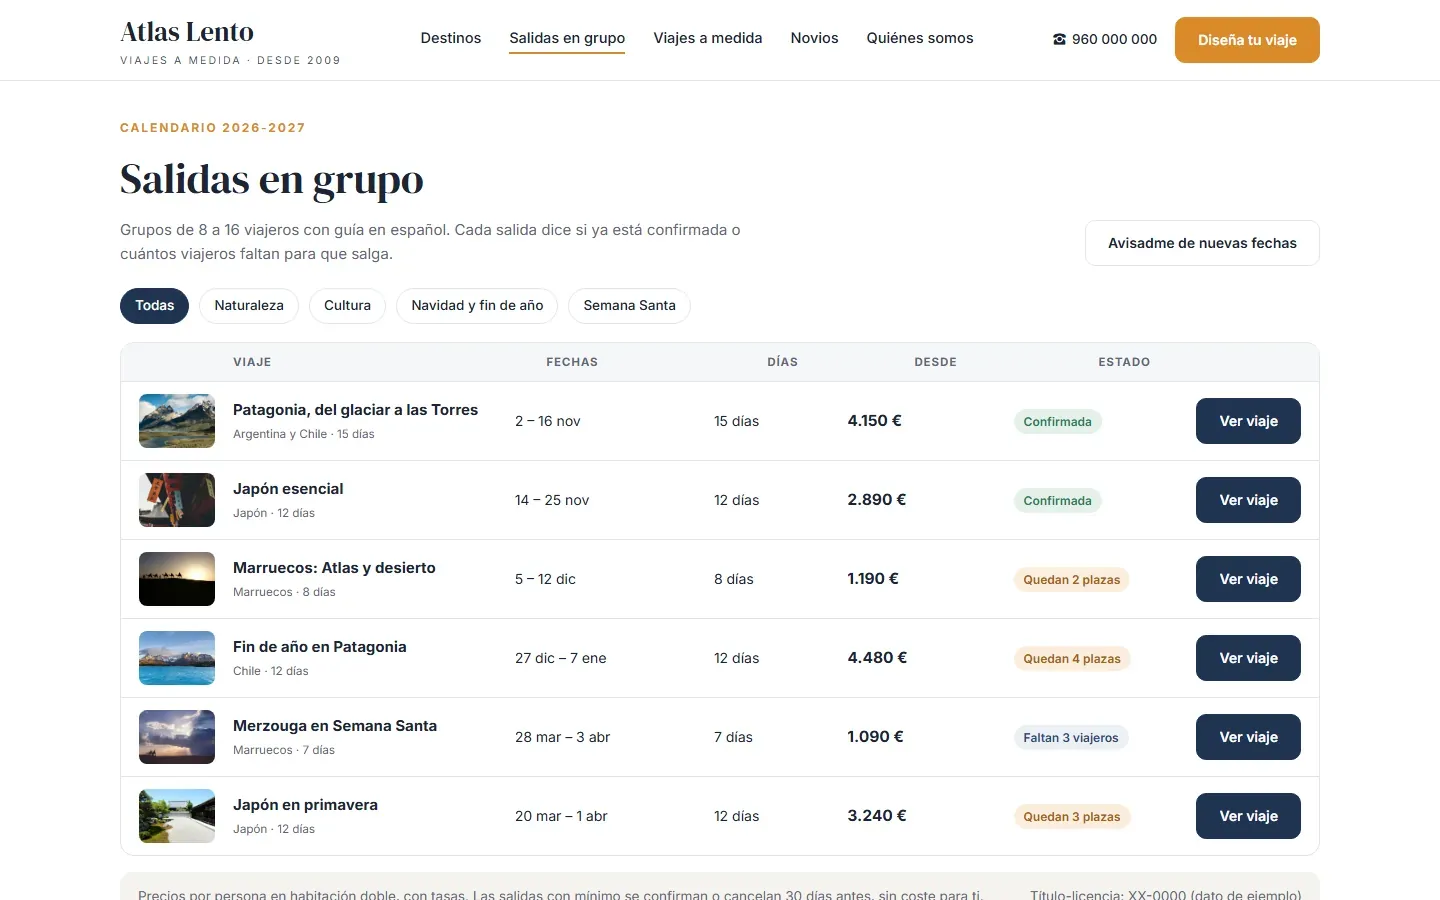Screen dimensions: 1440x900
Task: Click the 'Japón en primavera' title
Action: (305, 805)
